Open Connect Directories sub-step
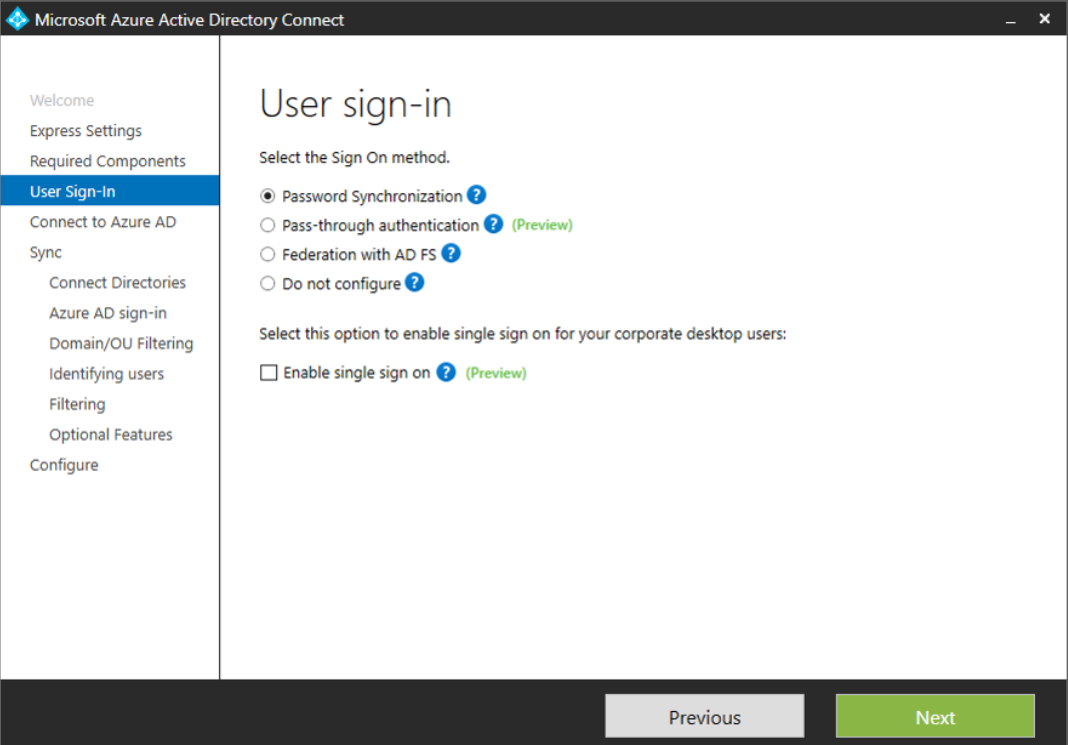This screenshot has height=745, width=1068. click(117, 283)
